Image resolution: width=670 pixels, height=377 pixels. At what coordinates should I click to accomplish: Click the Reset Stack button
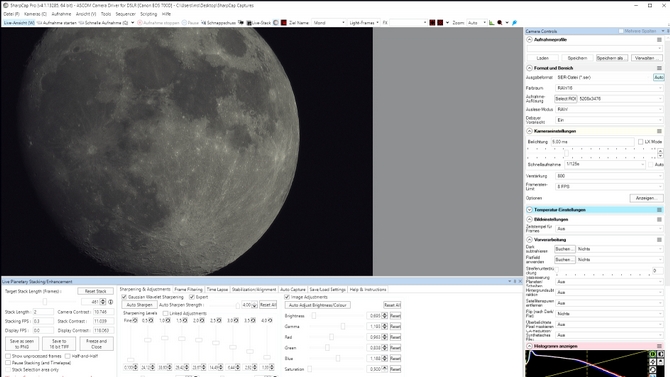coord(95,291)
